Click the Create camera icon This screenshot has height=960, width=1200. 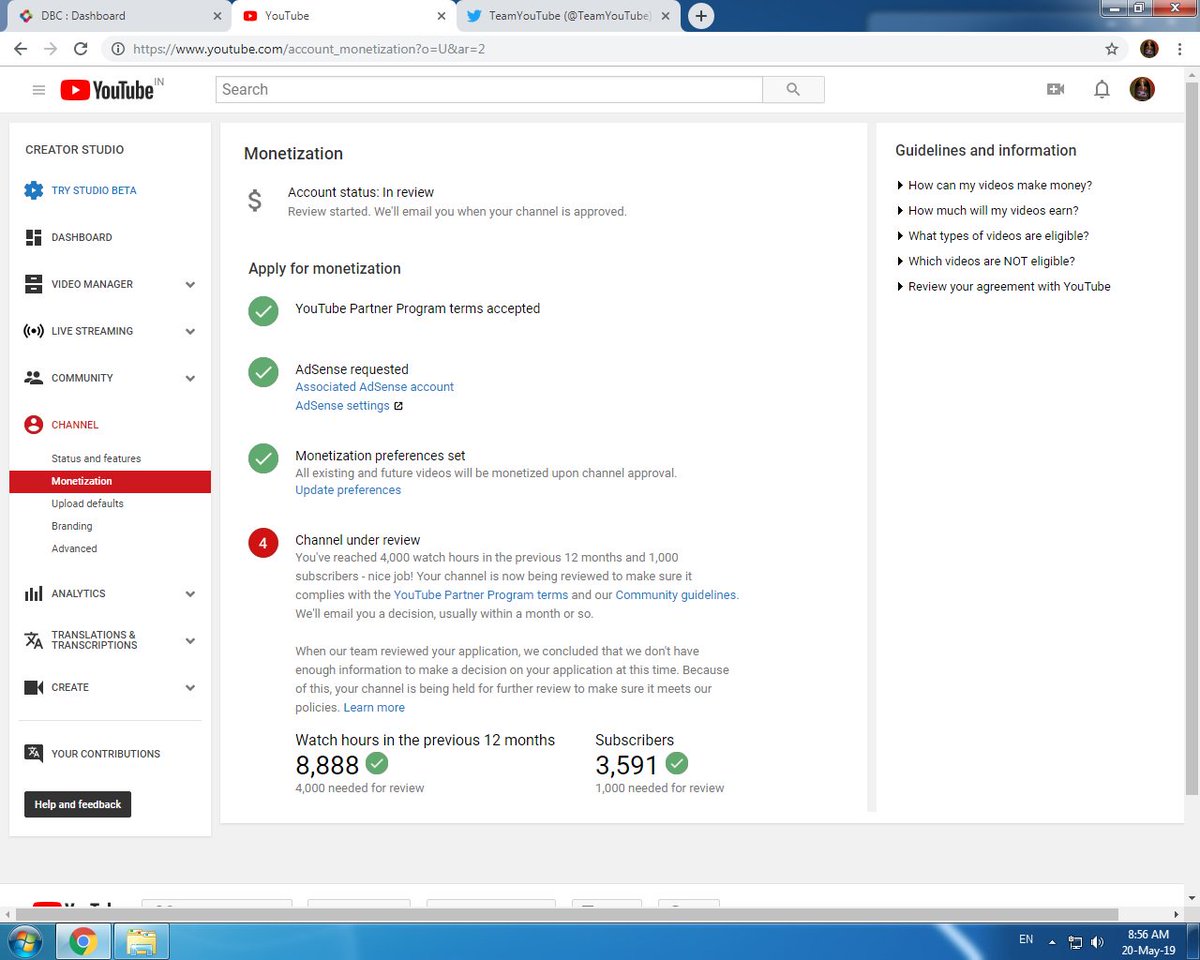33,688
